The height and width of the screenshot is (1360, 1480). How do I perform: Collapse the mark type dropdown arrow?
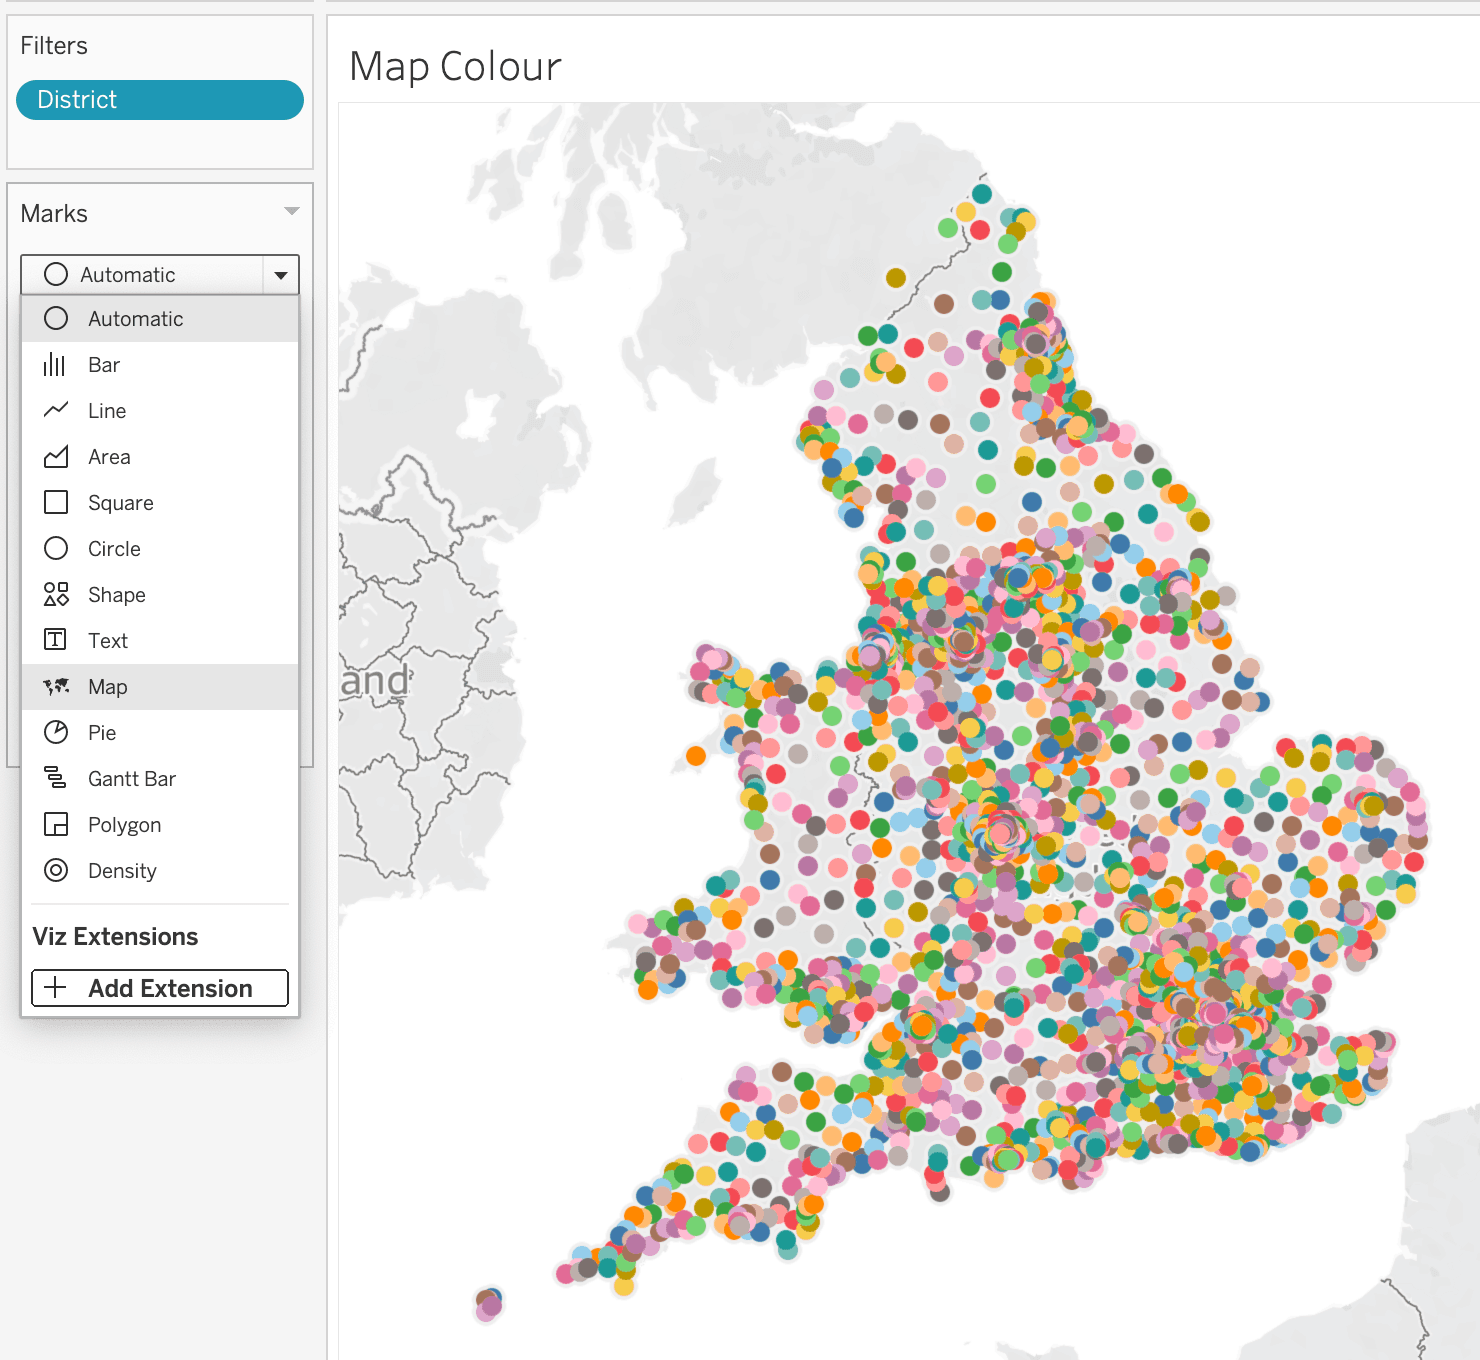(x=281, y=275)
